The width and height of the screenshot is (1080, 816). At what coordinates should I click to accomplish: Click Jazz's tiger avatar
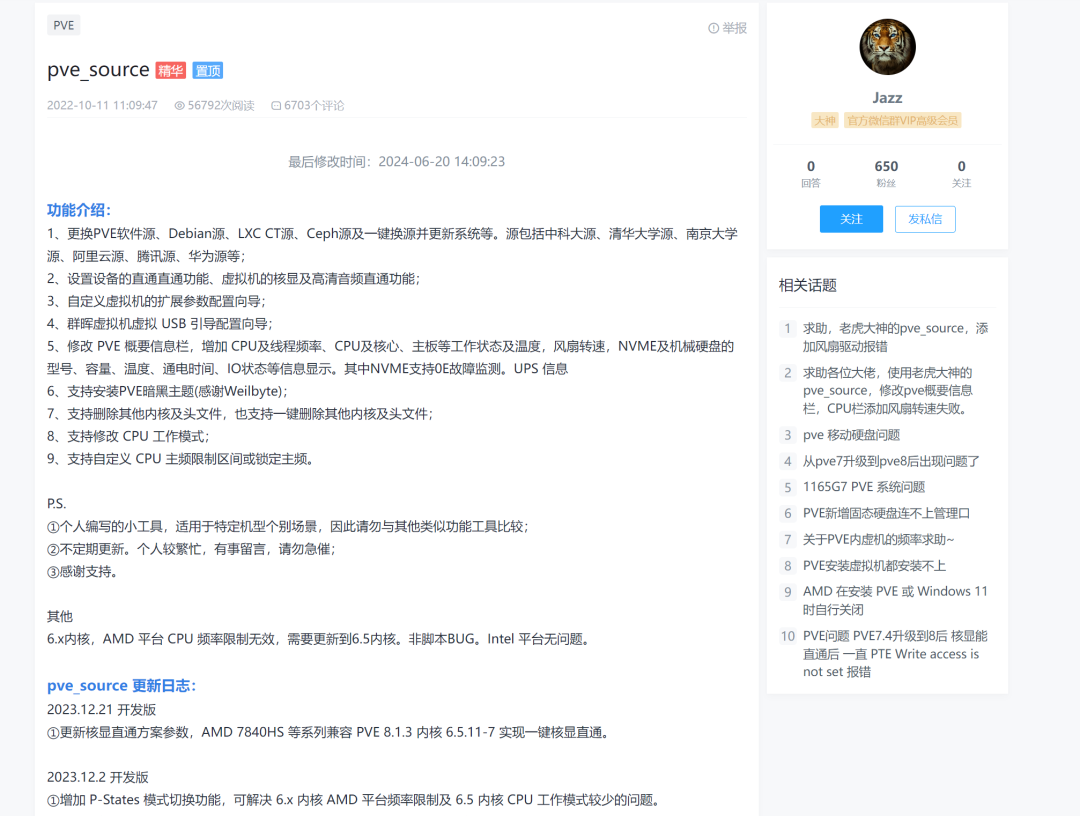887,47
